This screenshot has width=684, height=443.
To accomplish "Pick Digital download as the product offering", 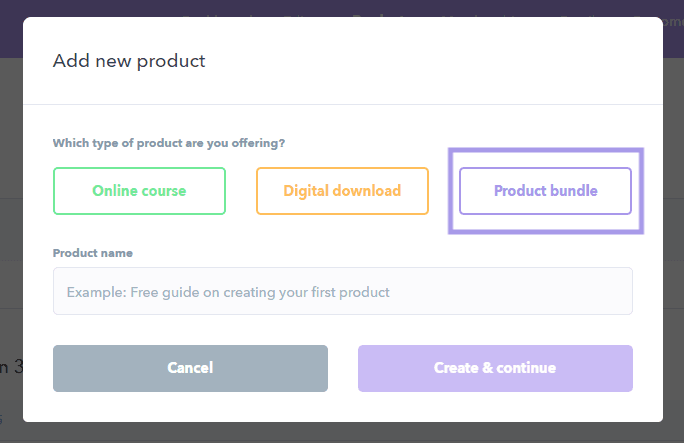I will tap(342, 191).
